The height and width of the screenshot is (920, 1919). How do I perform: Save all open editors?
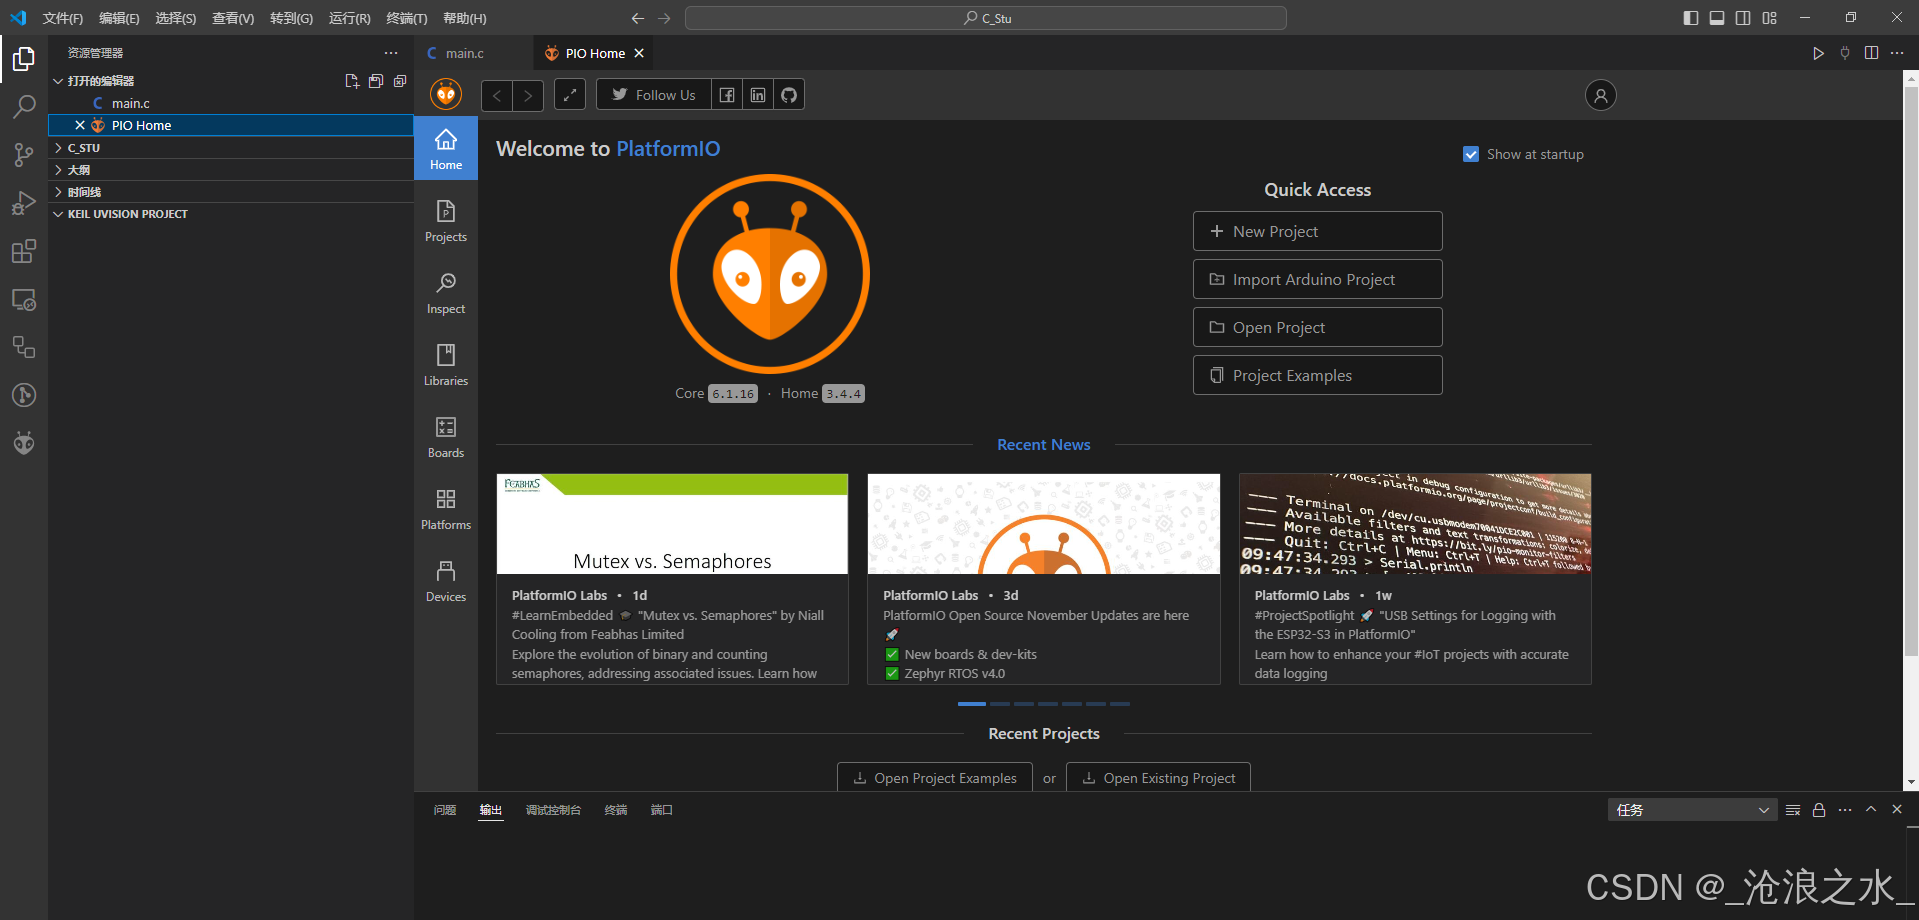point(376,81)
